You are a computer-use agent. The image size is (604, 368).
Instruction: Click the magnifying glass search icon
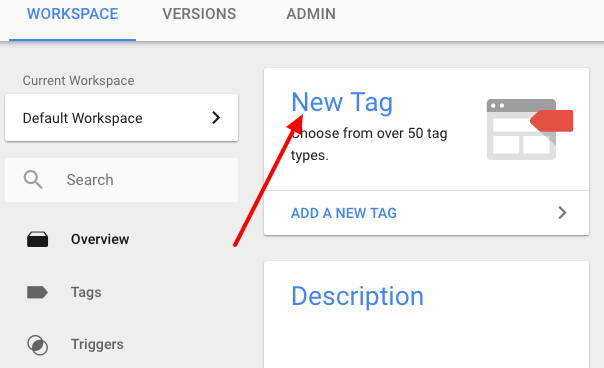(x=33, y=180)
